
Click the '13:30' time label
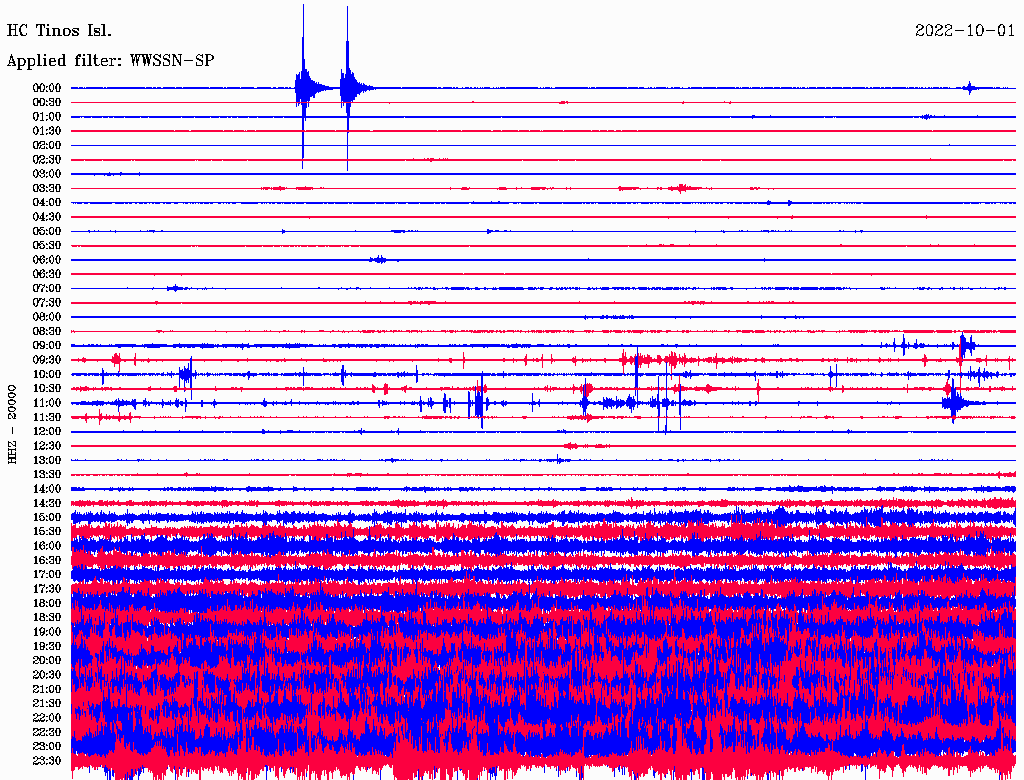tap(47, 475)
